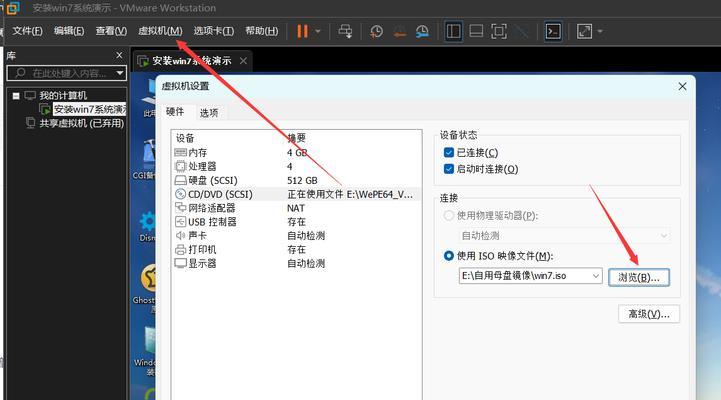721x400 pixels.
Task: Open the 文件(F) menu
Action: coord(27,31)
